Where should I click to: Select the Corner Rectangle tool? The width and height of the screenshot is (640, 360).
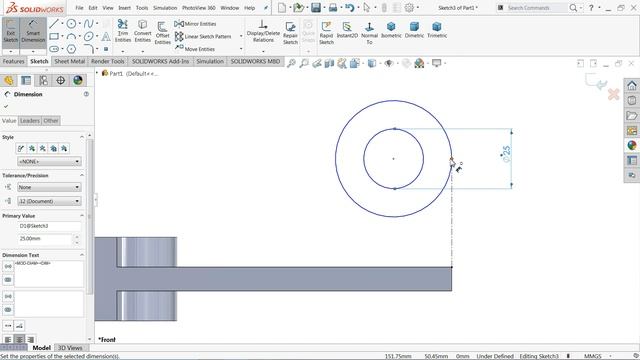pos(54,36)
